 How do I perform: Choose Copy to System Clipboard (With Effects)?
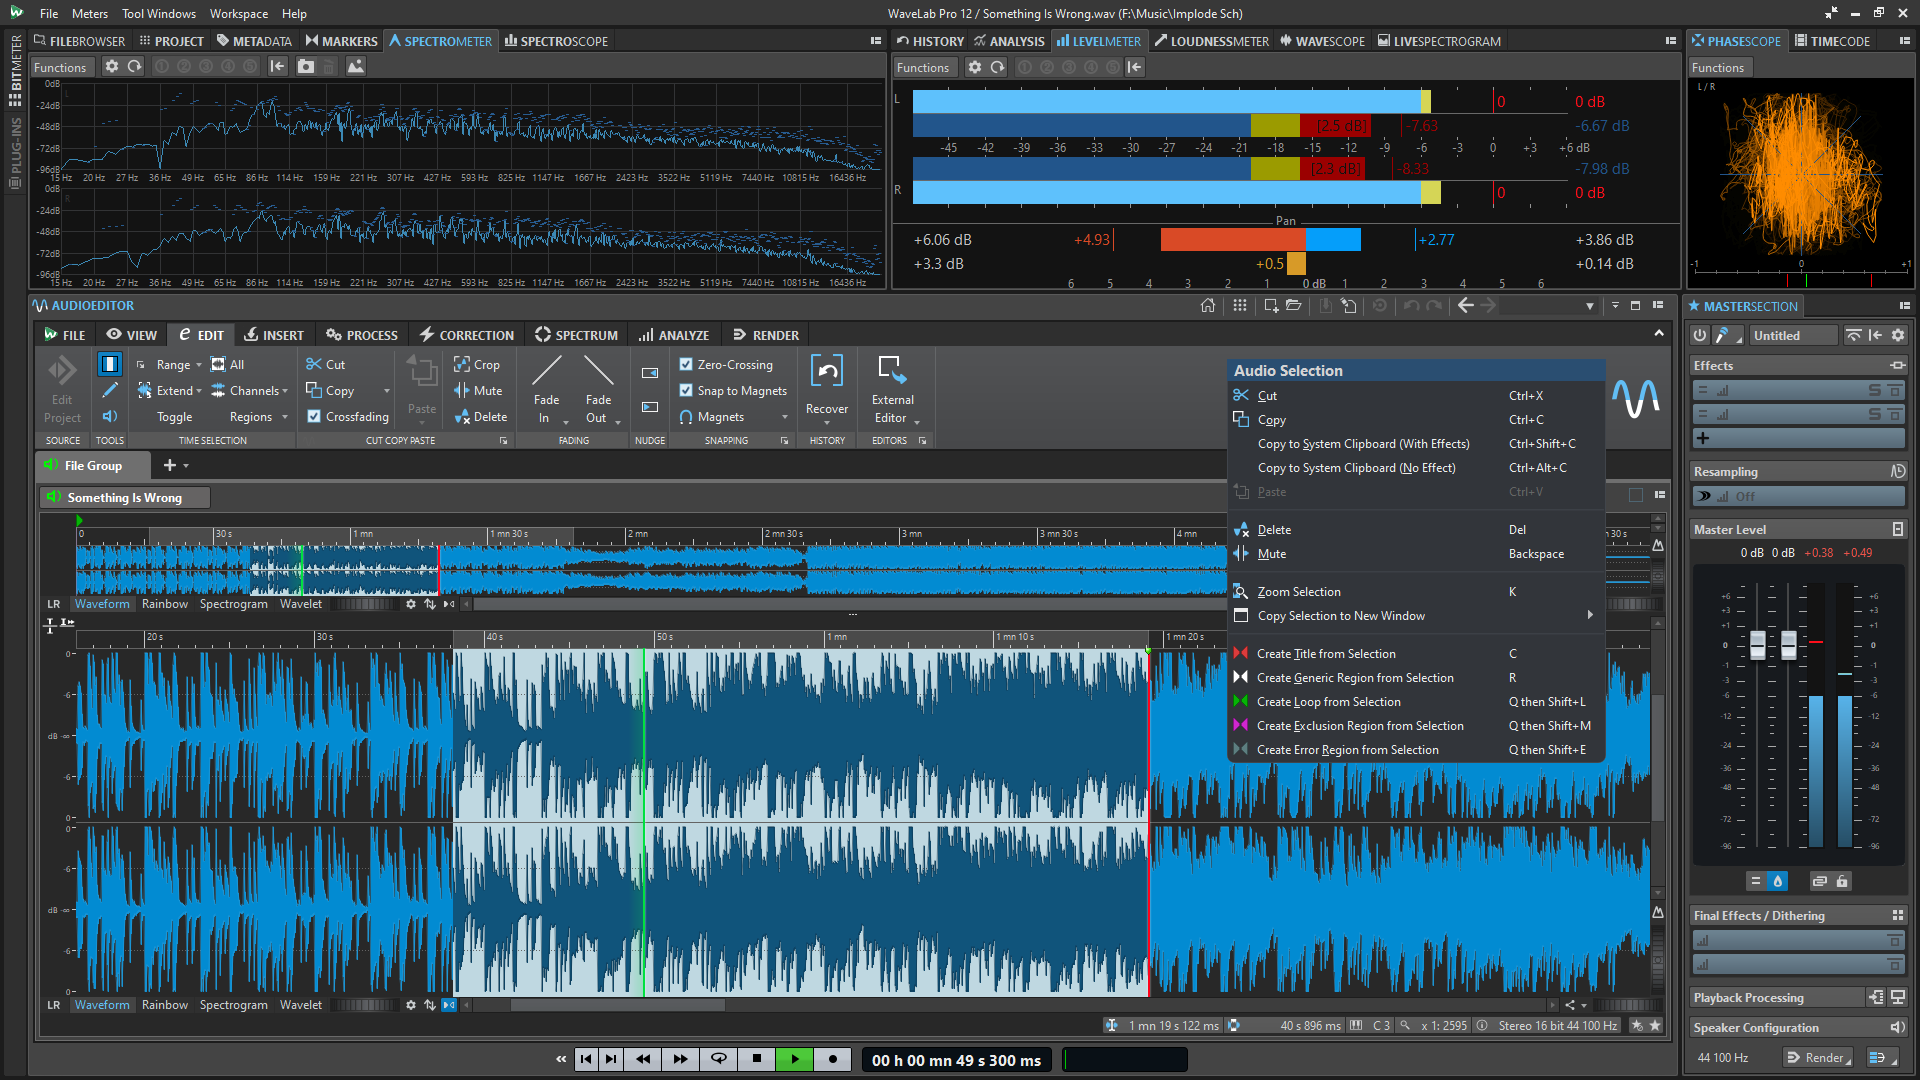click(x=1363, y=443)
